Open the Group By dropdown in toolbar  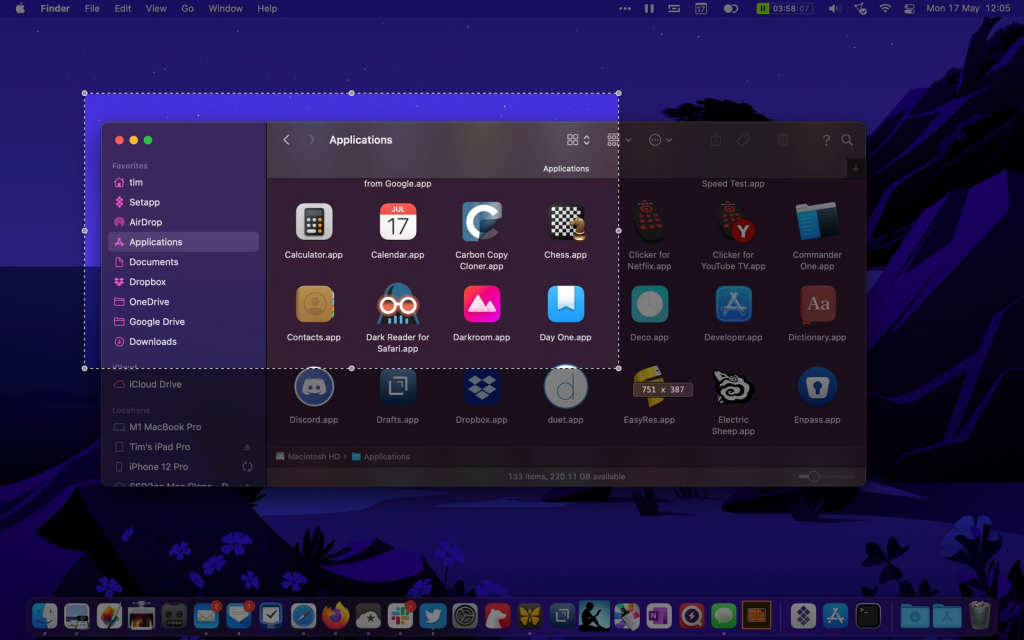click(x=619, y=140)
